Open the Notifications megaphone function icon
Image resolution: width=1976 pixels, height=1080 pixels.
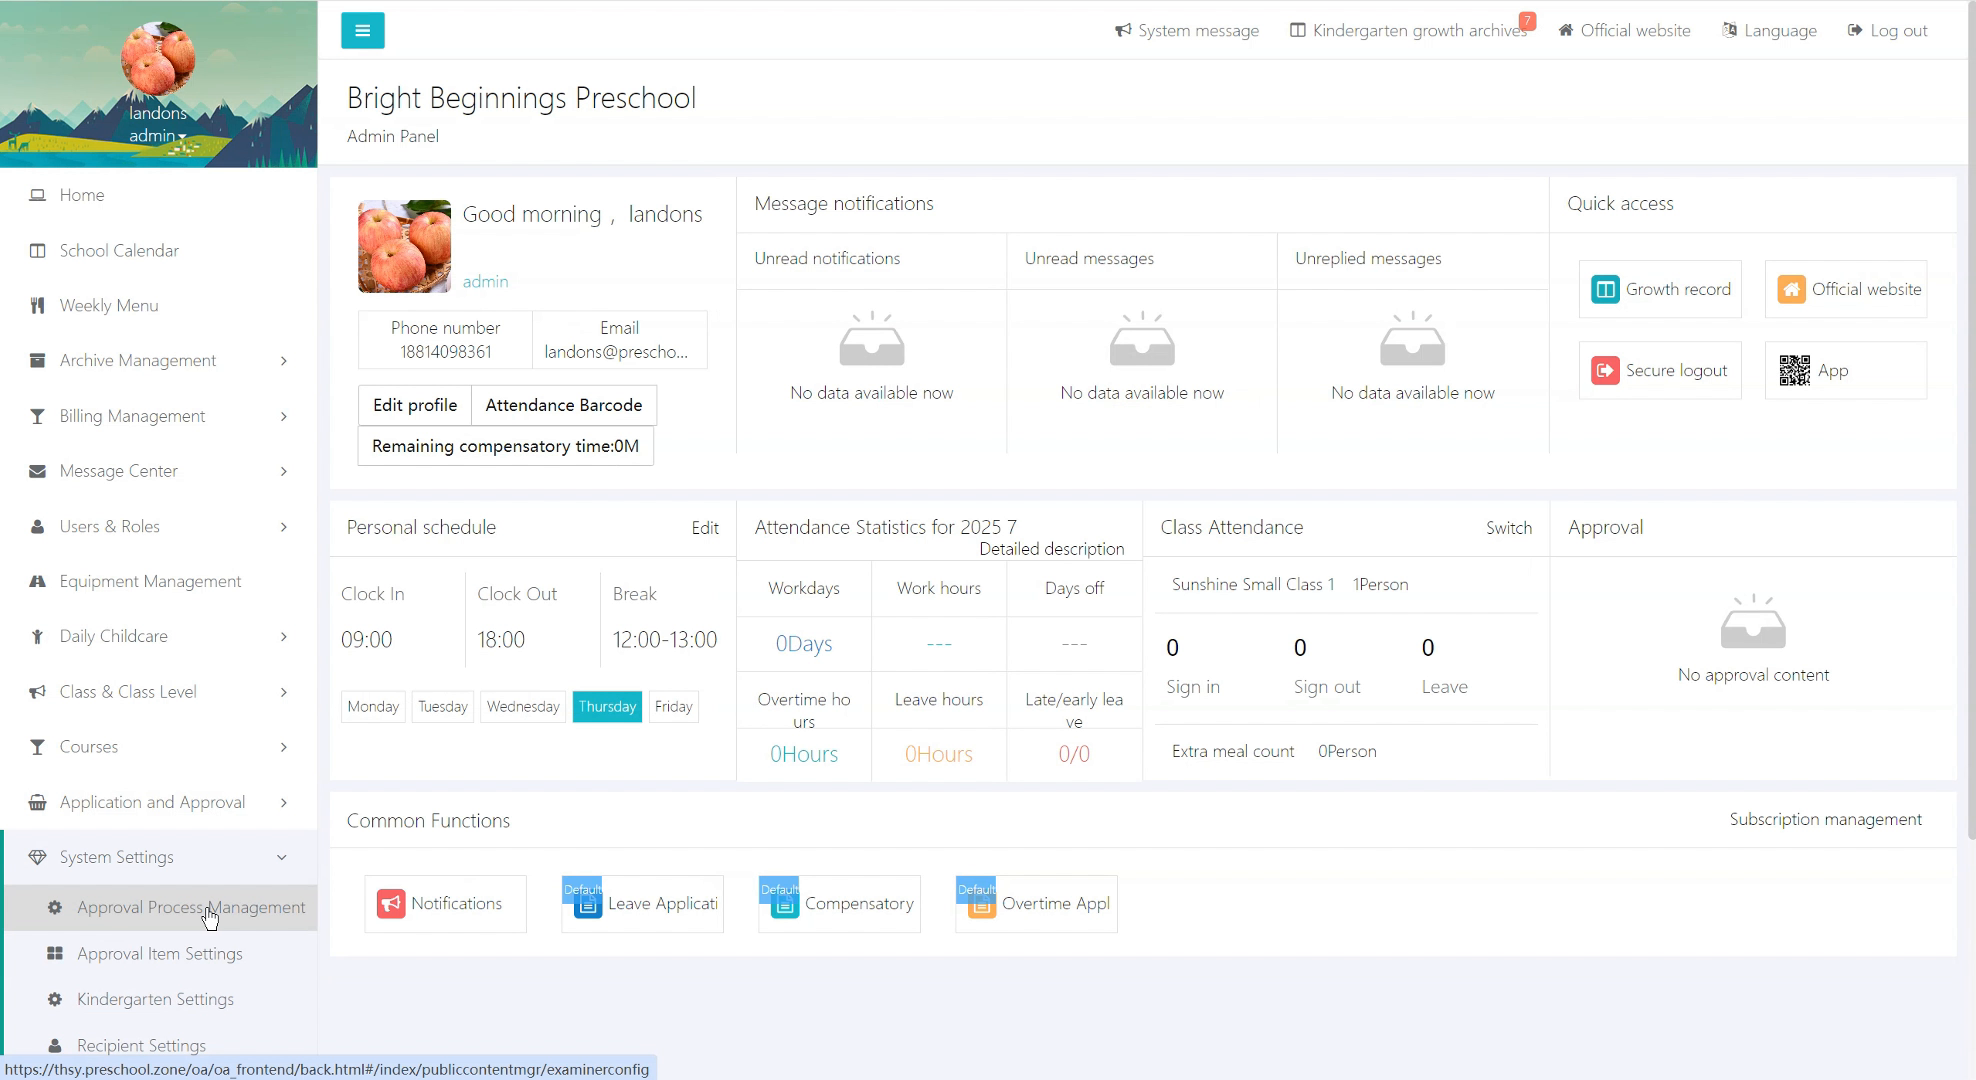[391, 904]
